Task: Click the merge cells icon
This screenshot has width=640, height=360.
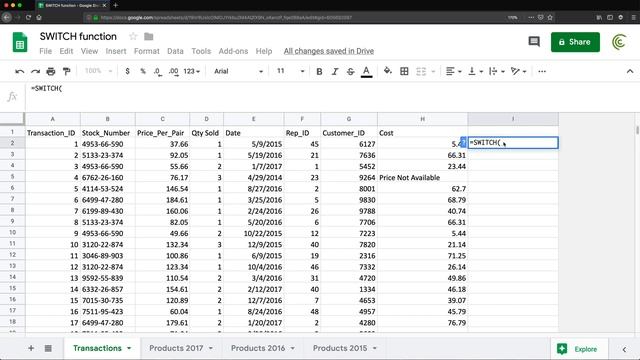Action: 421,71
